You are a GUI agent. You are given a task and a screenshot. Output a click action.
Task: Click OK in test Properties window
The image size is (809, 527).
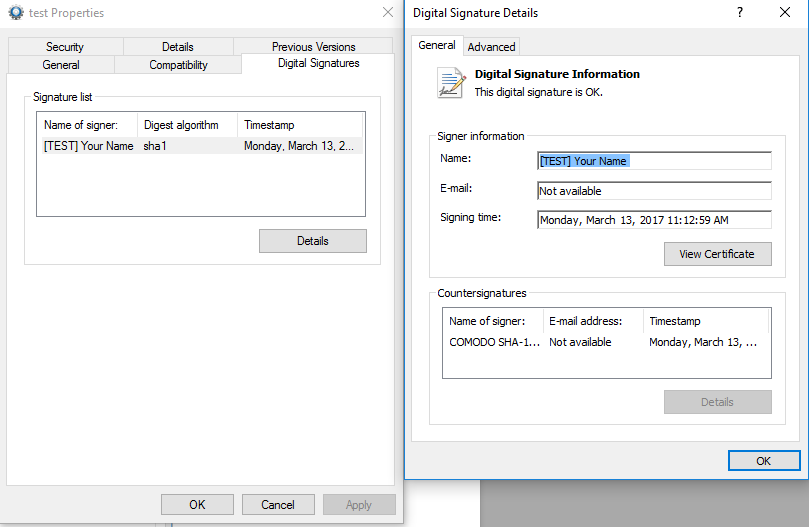(x=197, y=505)
